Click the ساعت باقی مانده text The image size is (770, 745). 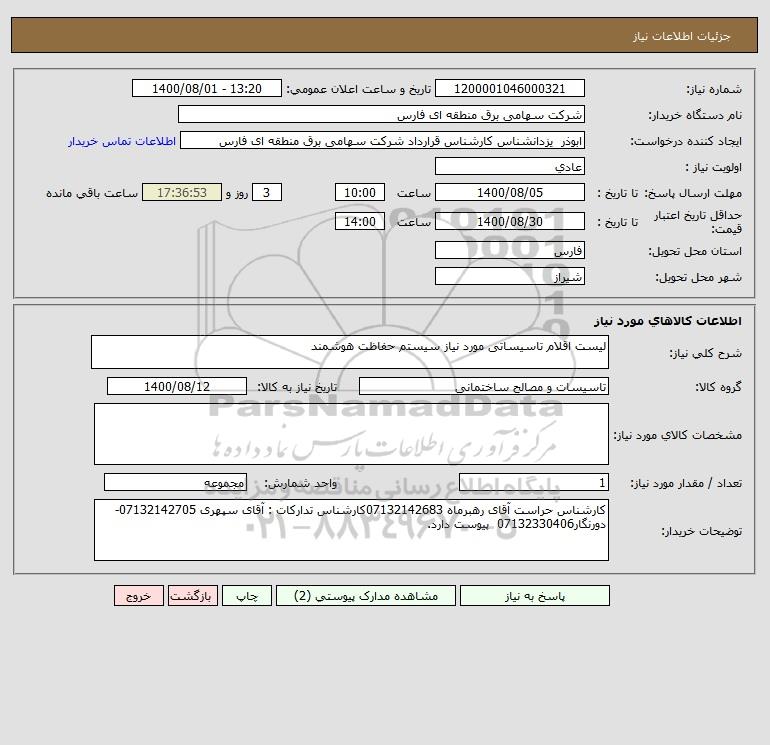92,193
